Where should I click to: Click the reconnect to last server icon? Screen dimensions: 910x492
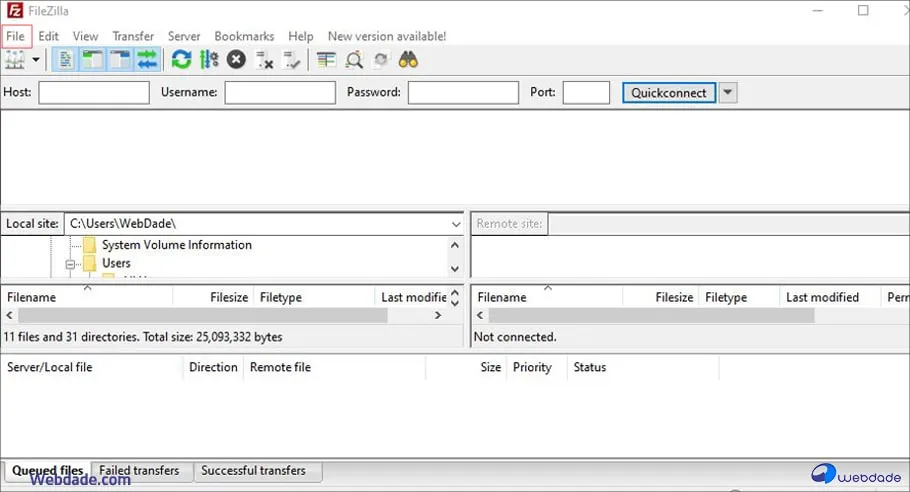coord(292,60)
